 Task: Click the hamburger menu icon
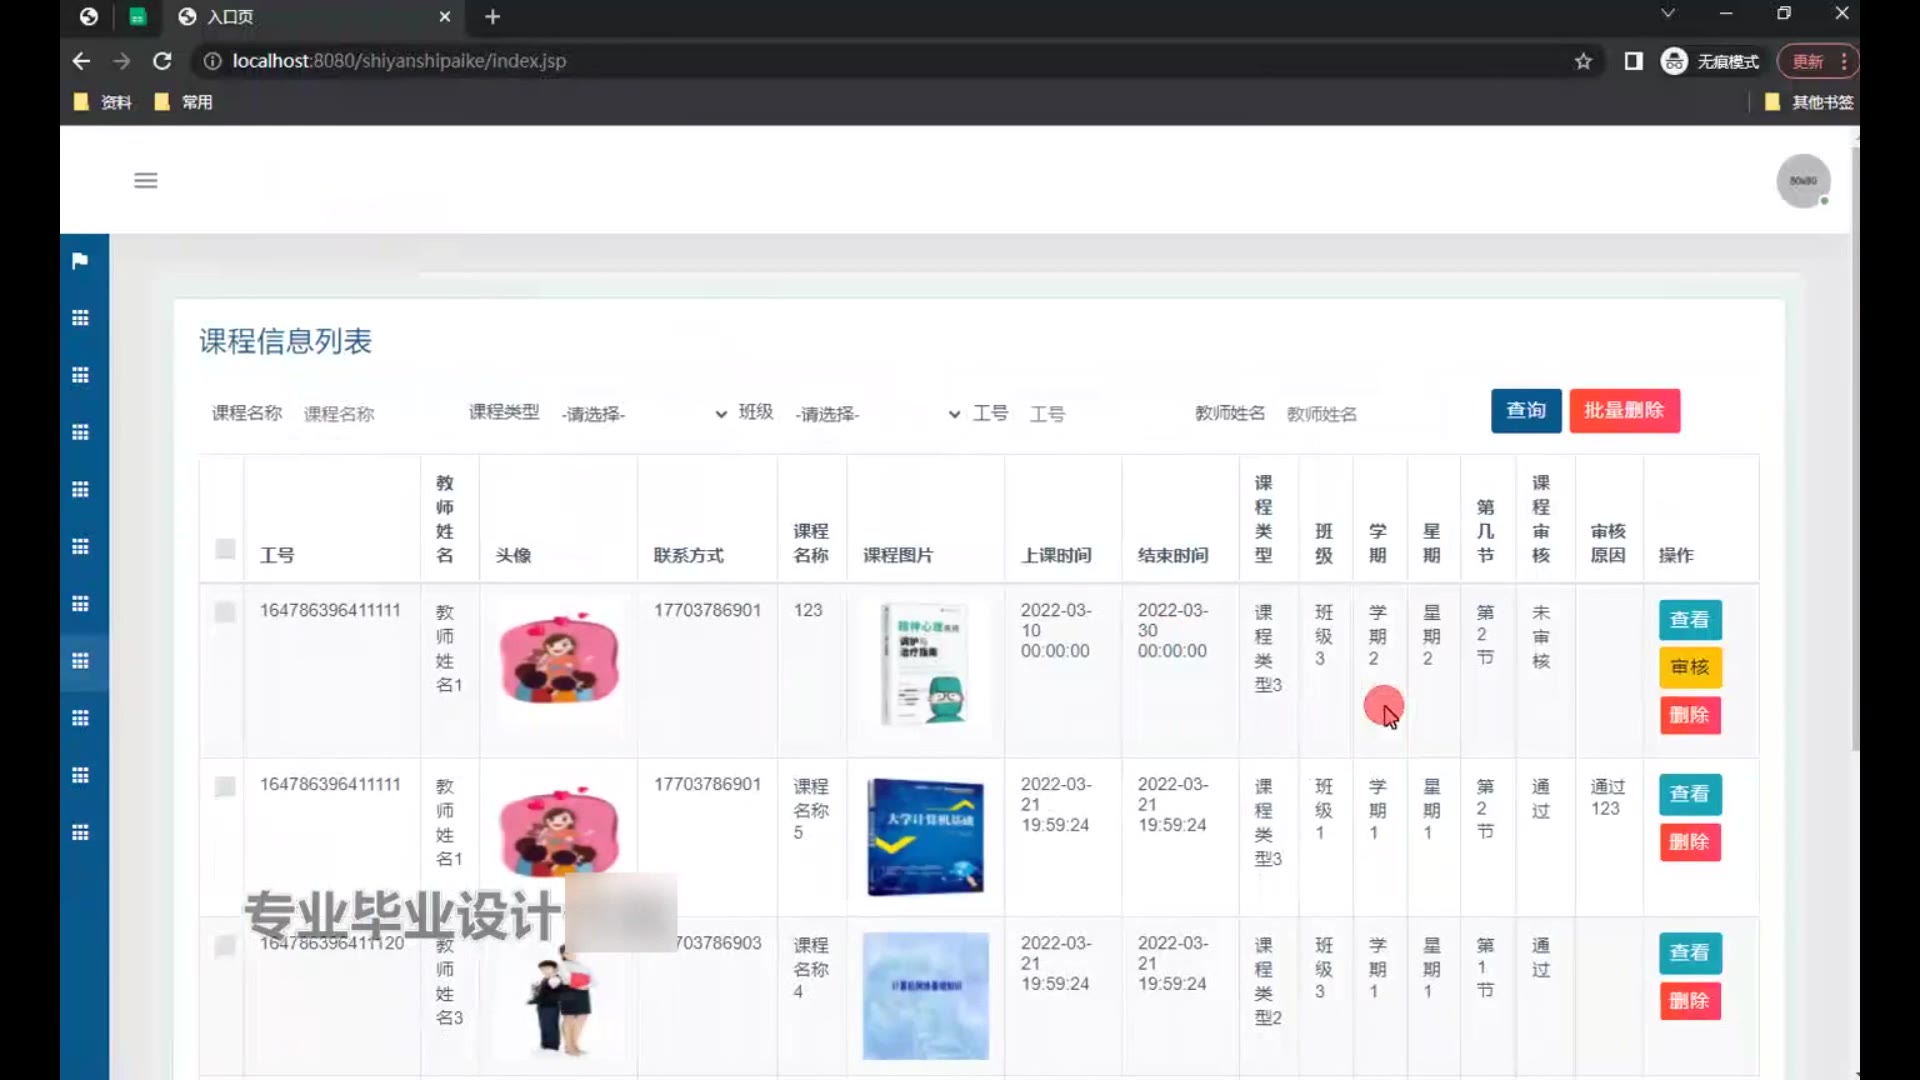(x=146, y=181)
